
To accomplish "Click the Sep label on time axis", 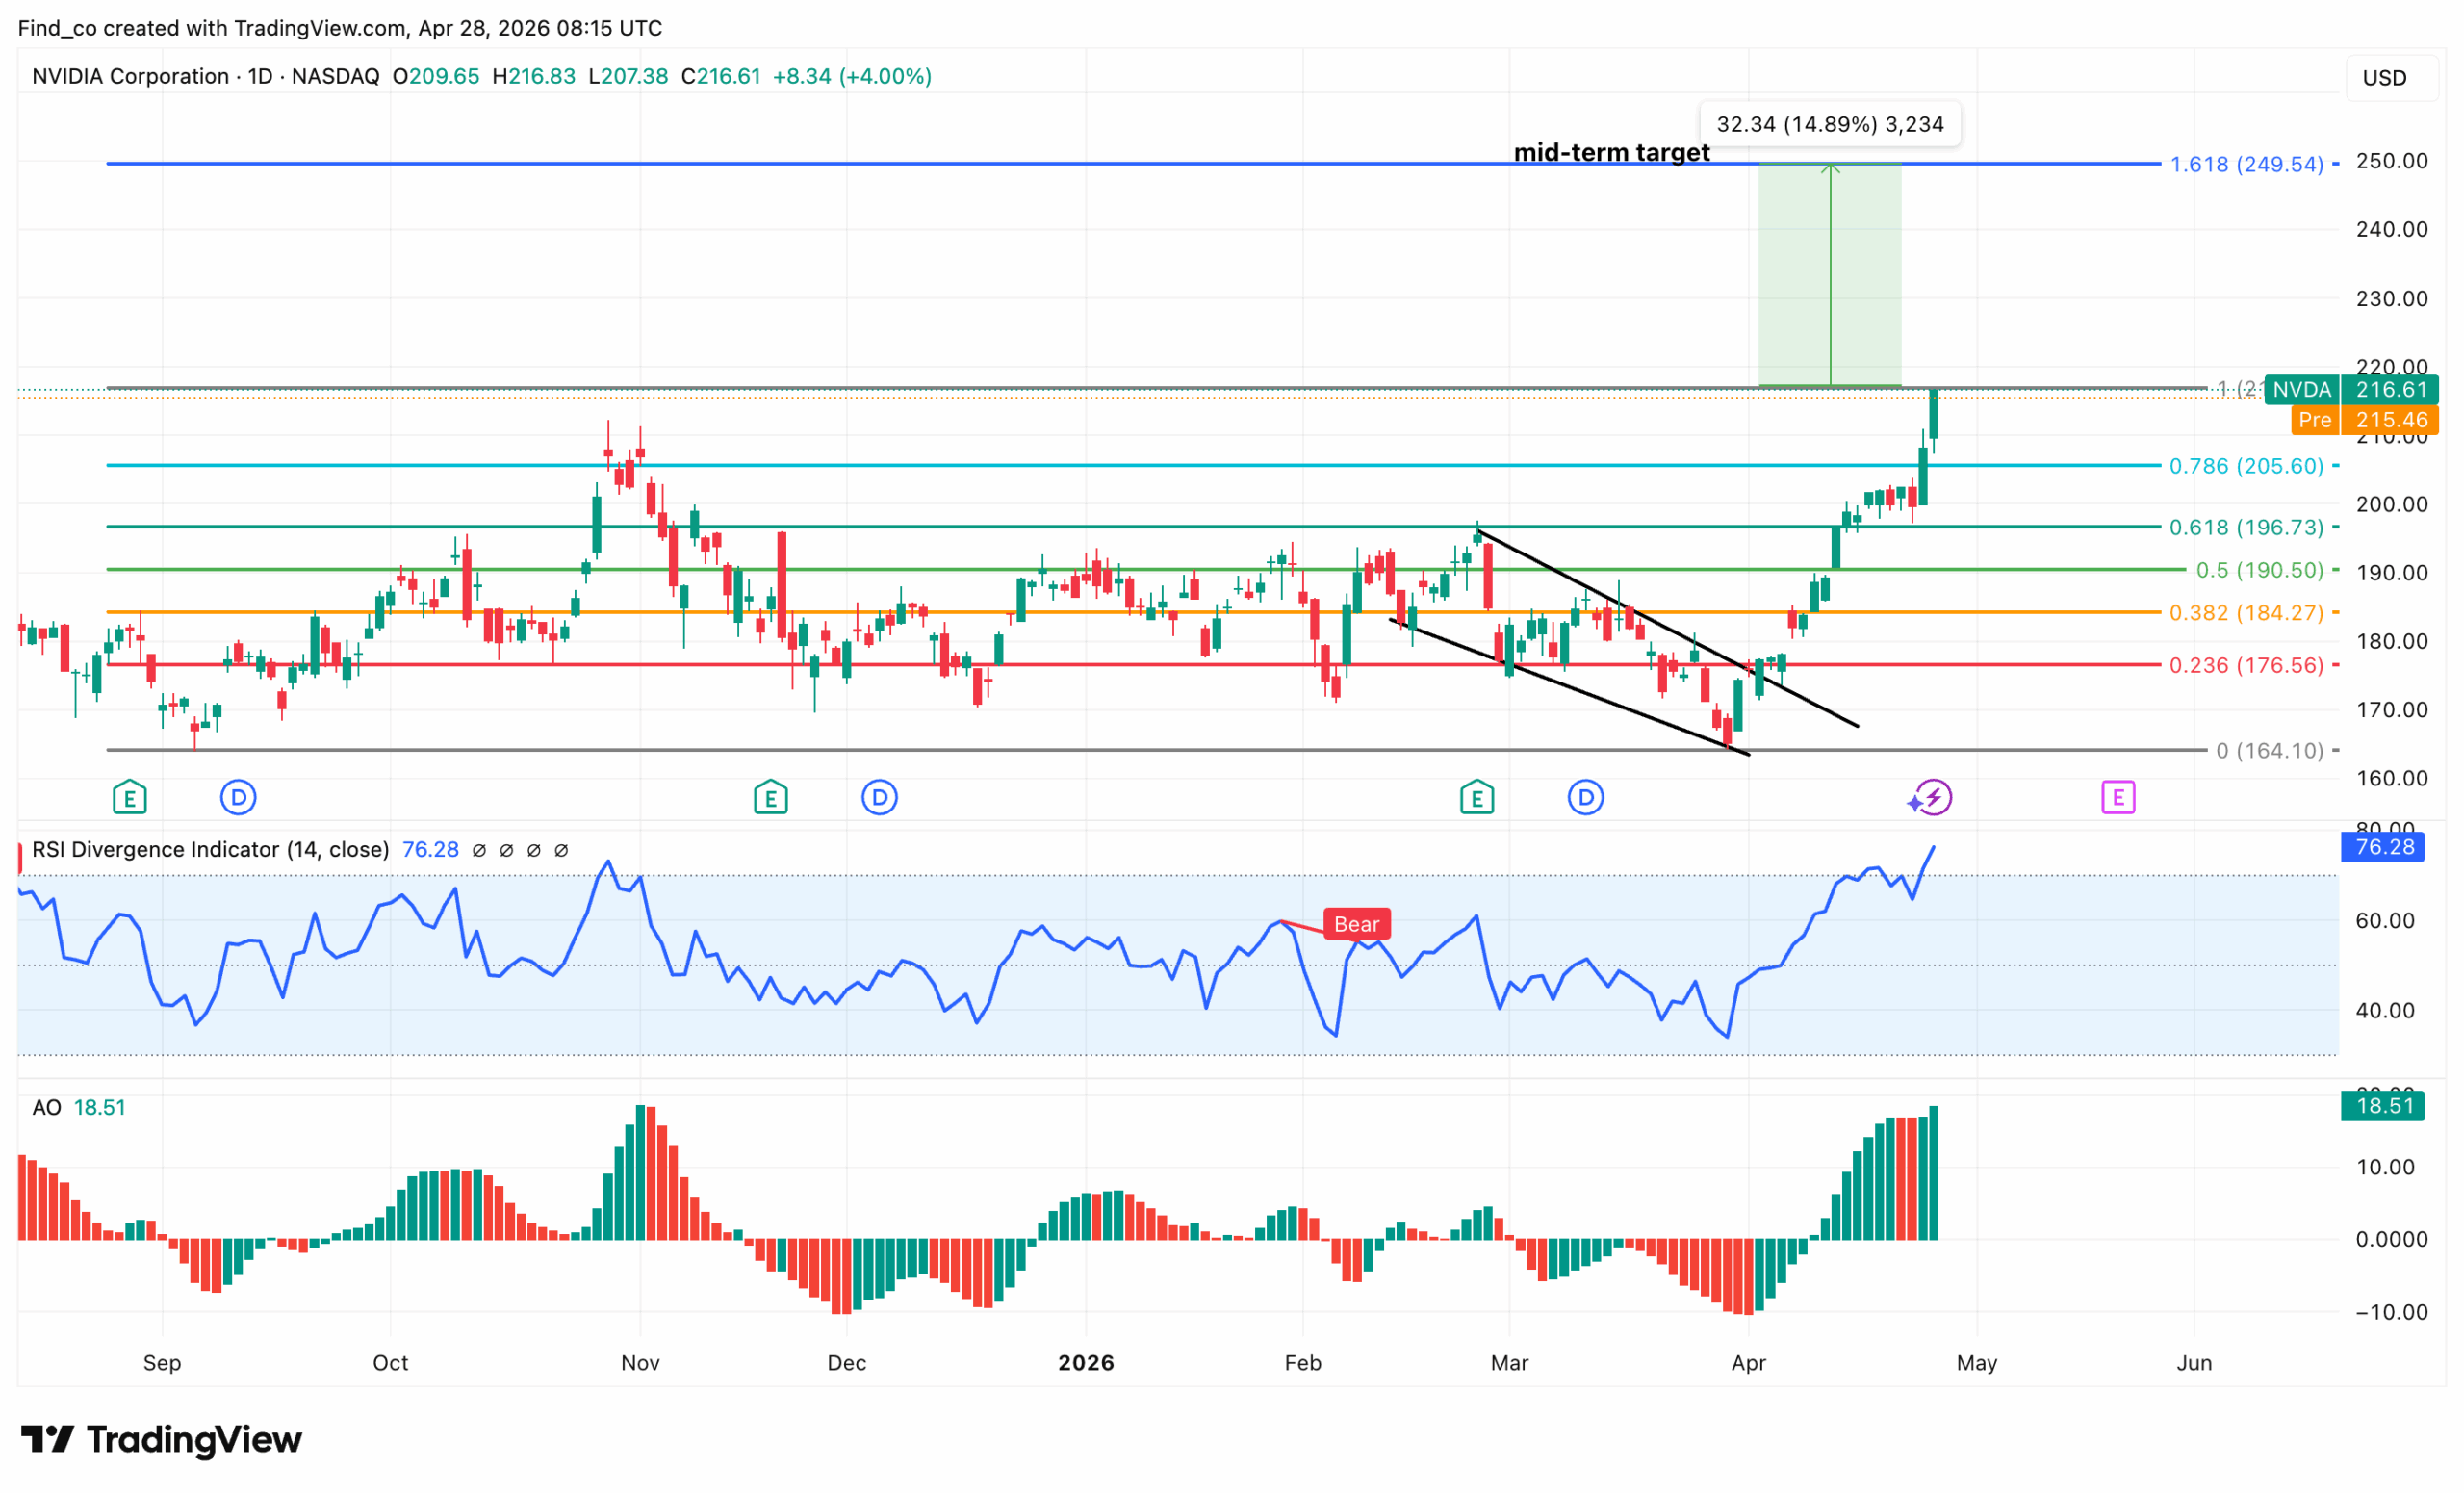I will [162, 1363].
